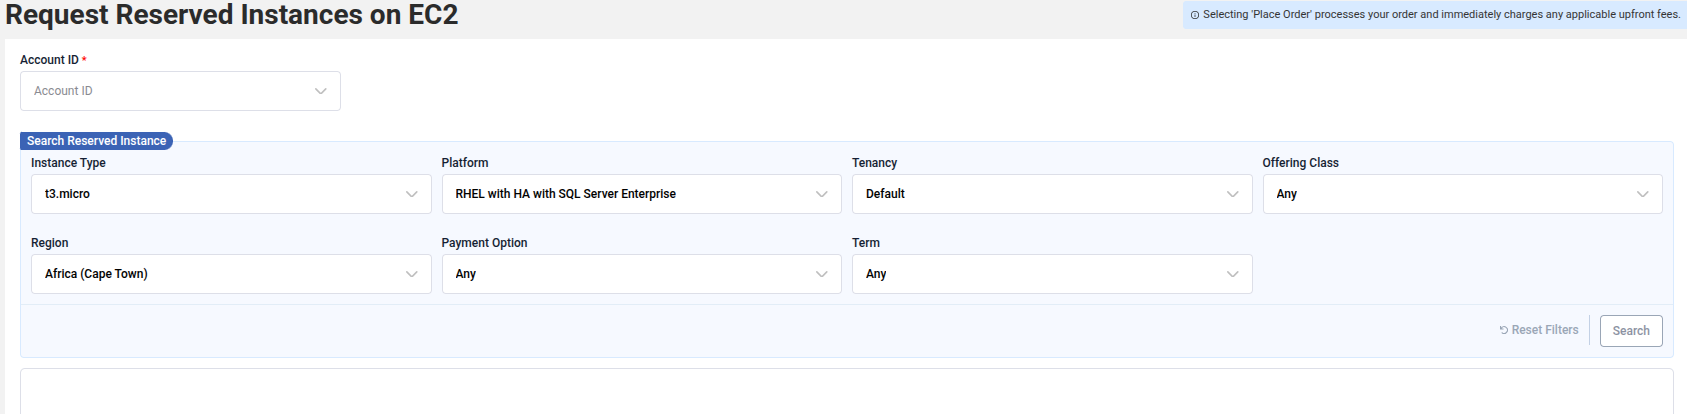1687x414 pixels.
Task: Click the chevron arrow of the Term box
Action: [1232, 274]
